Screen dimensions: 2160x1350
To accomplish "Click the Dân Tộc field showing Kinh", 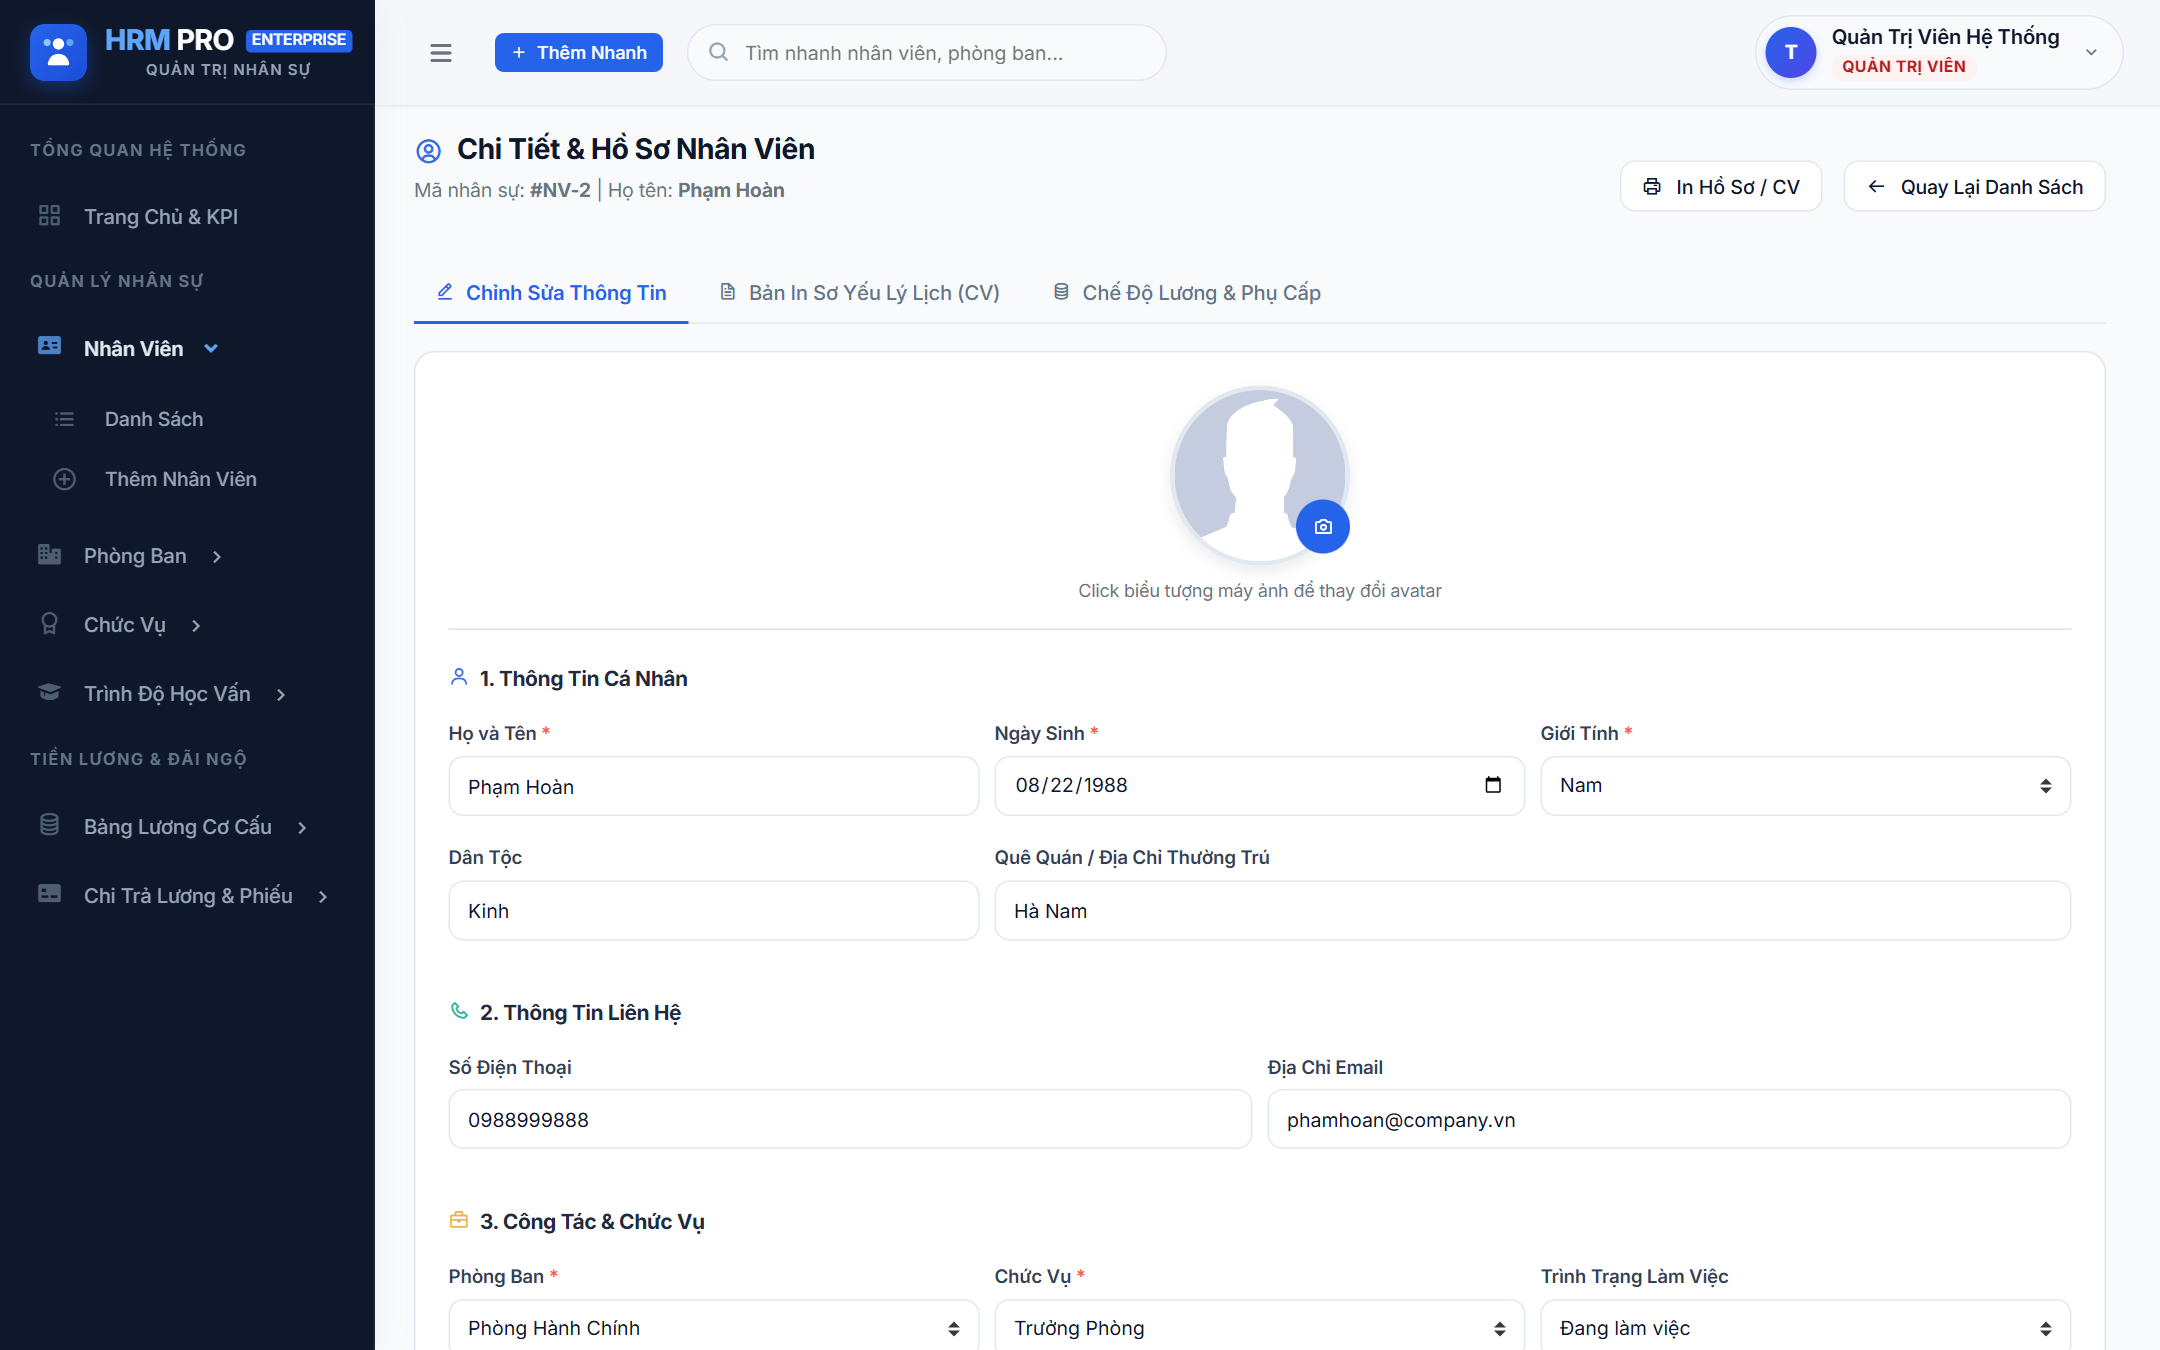I will click(x=713, y=911).
